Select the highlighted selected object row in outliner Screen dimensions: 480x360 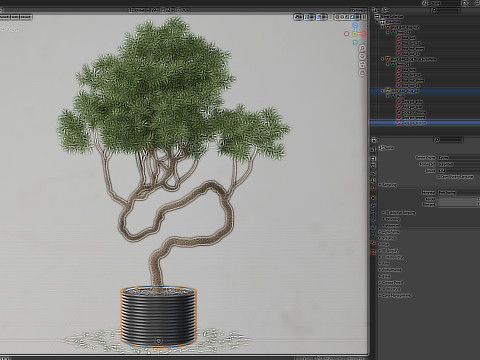point(425,91)
